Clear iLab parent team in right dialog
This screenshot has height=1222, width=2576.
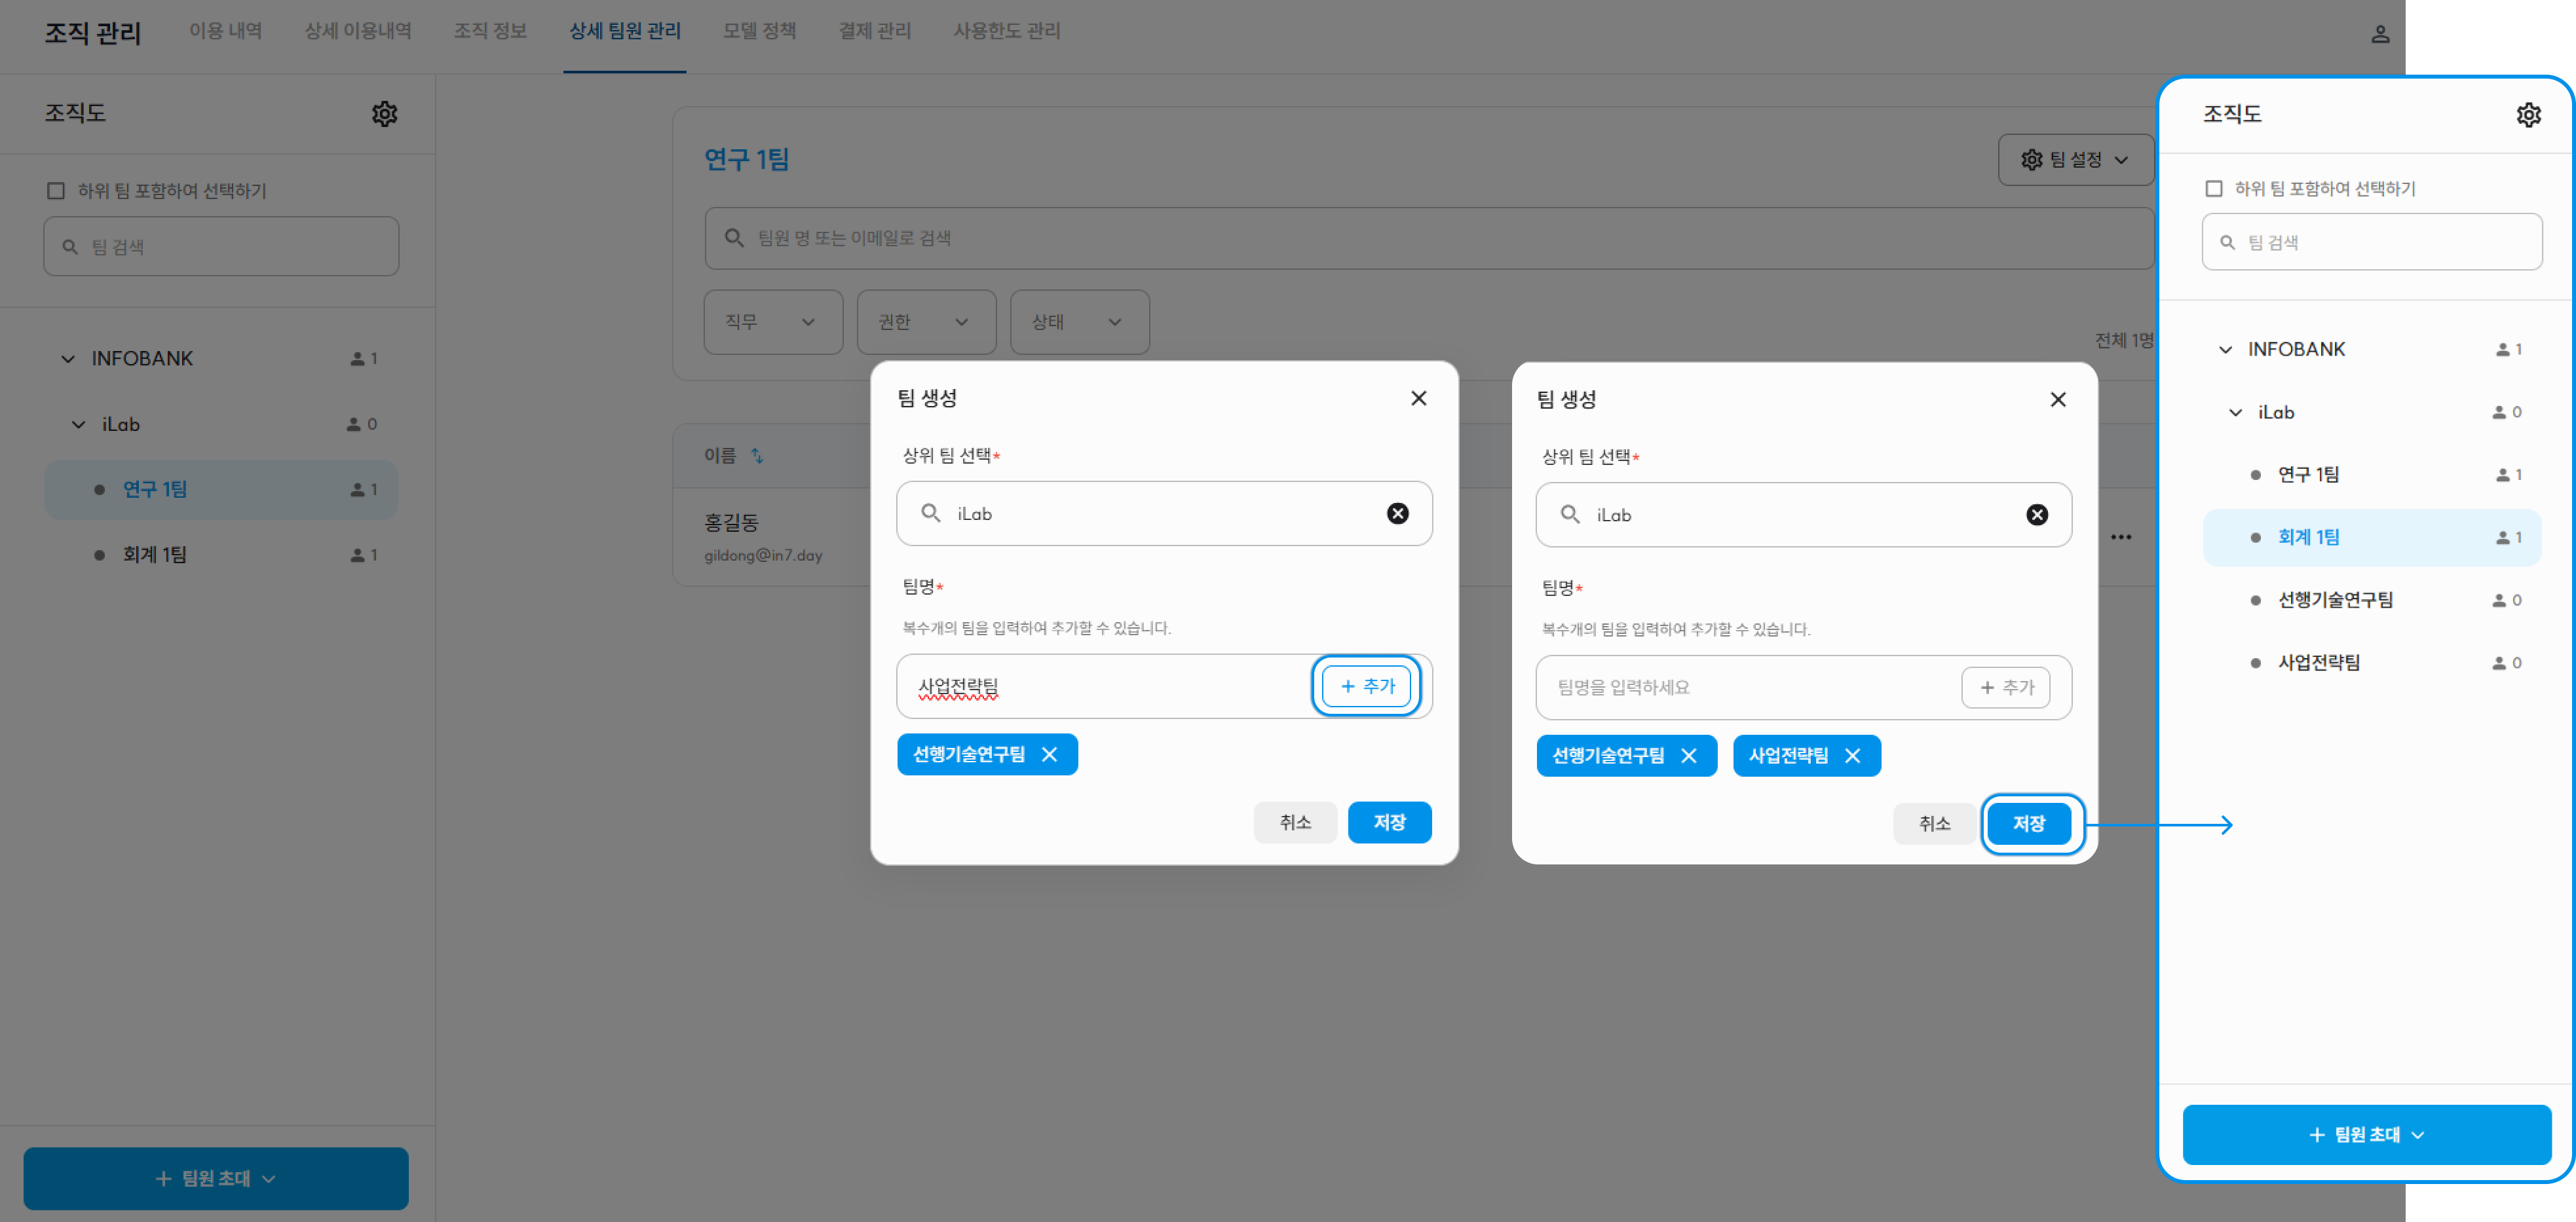2036,514
